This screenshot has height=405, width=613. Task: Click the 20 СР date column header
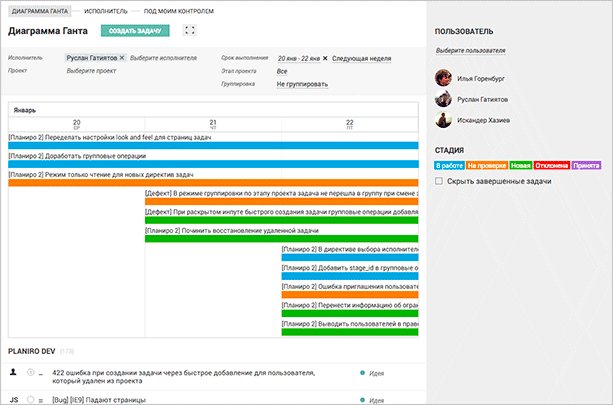point(77,124)
